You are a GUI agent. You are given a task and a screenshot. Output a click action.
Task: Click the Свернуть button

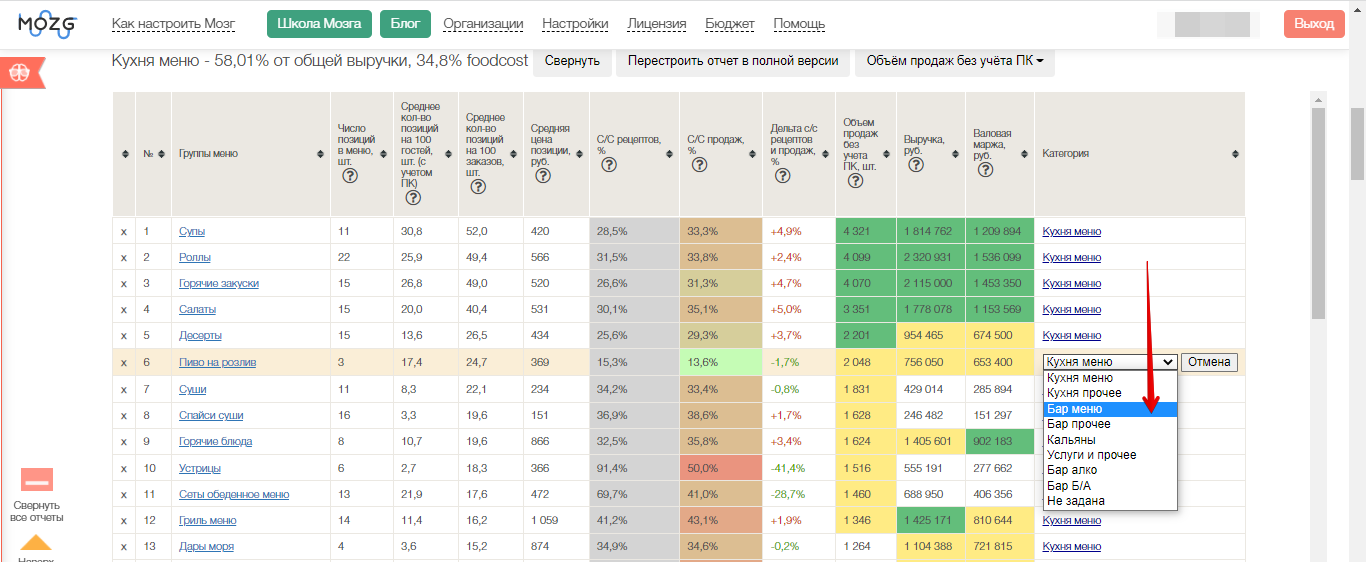tap(572, 61)
